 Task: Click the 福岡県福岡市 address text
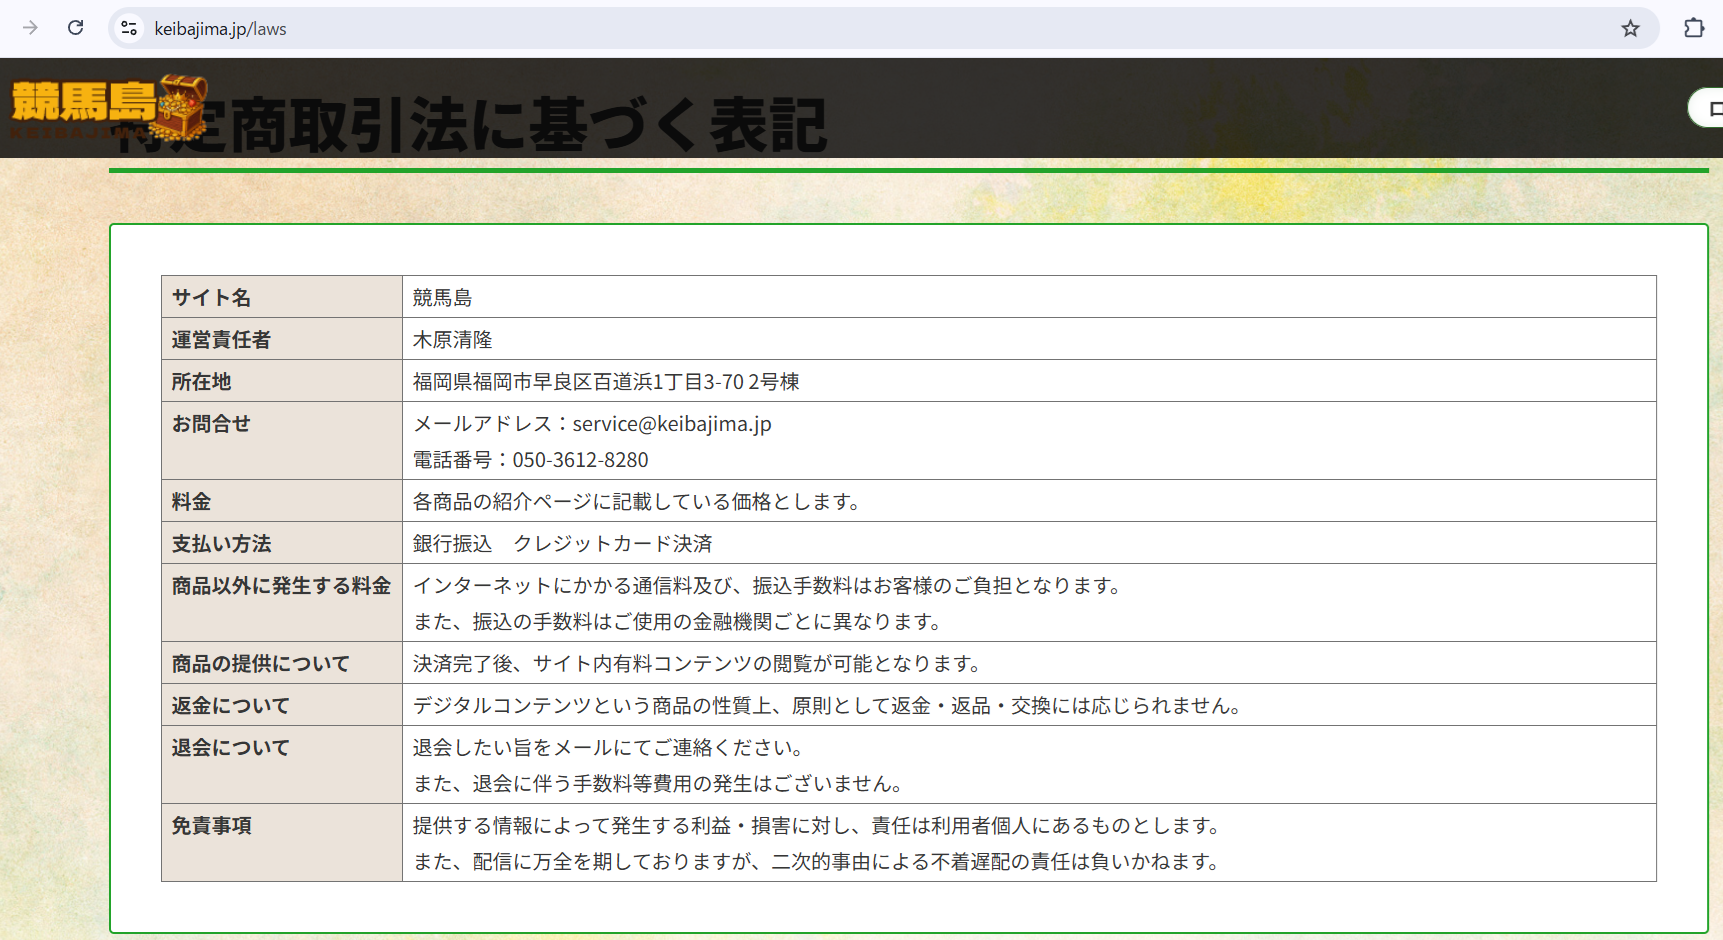click(x=605, y=382)
